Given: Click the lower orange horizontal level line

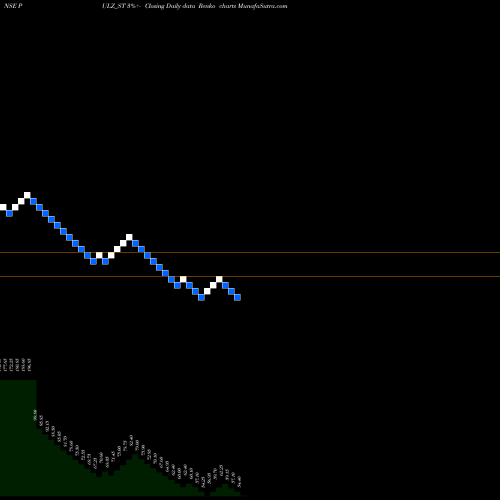Looking at the screenshot, I should pos(250,277).
